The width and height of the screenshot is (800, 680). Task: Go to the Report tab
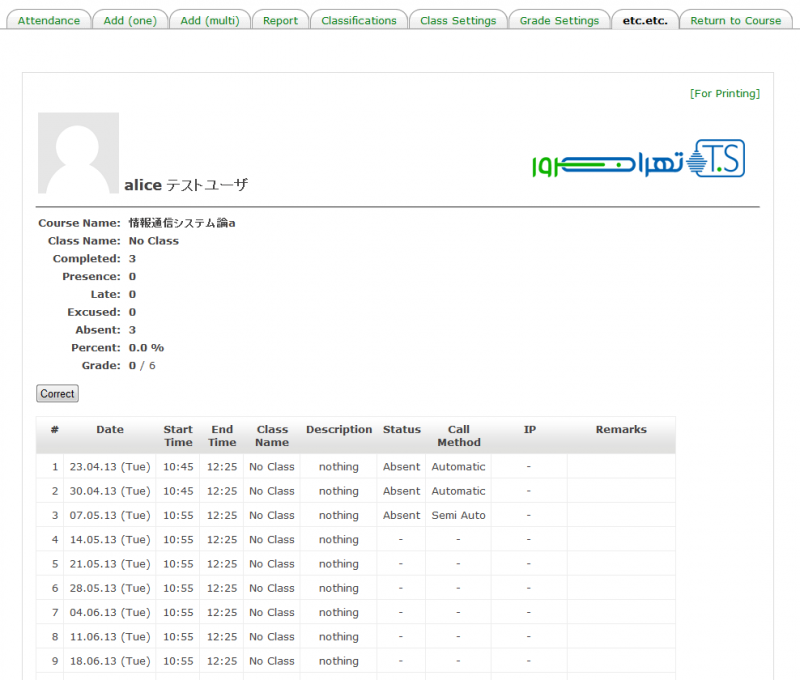click(280, 20)
